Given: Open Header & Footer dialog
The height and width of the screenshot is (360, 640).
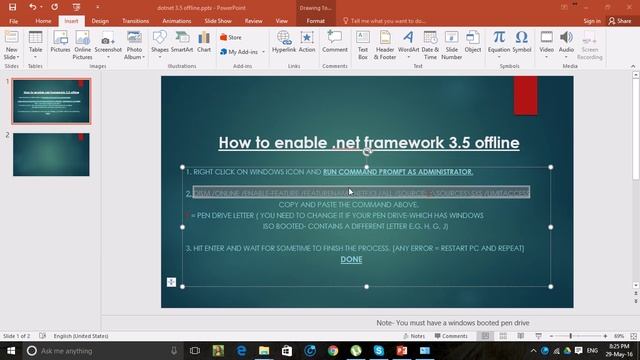Looking at the screenshot, I should click(385, 45).
